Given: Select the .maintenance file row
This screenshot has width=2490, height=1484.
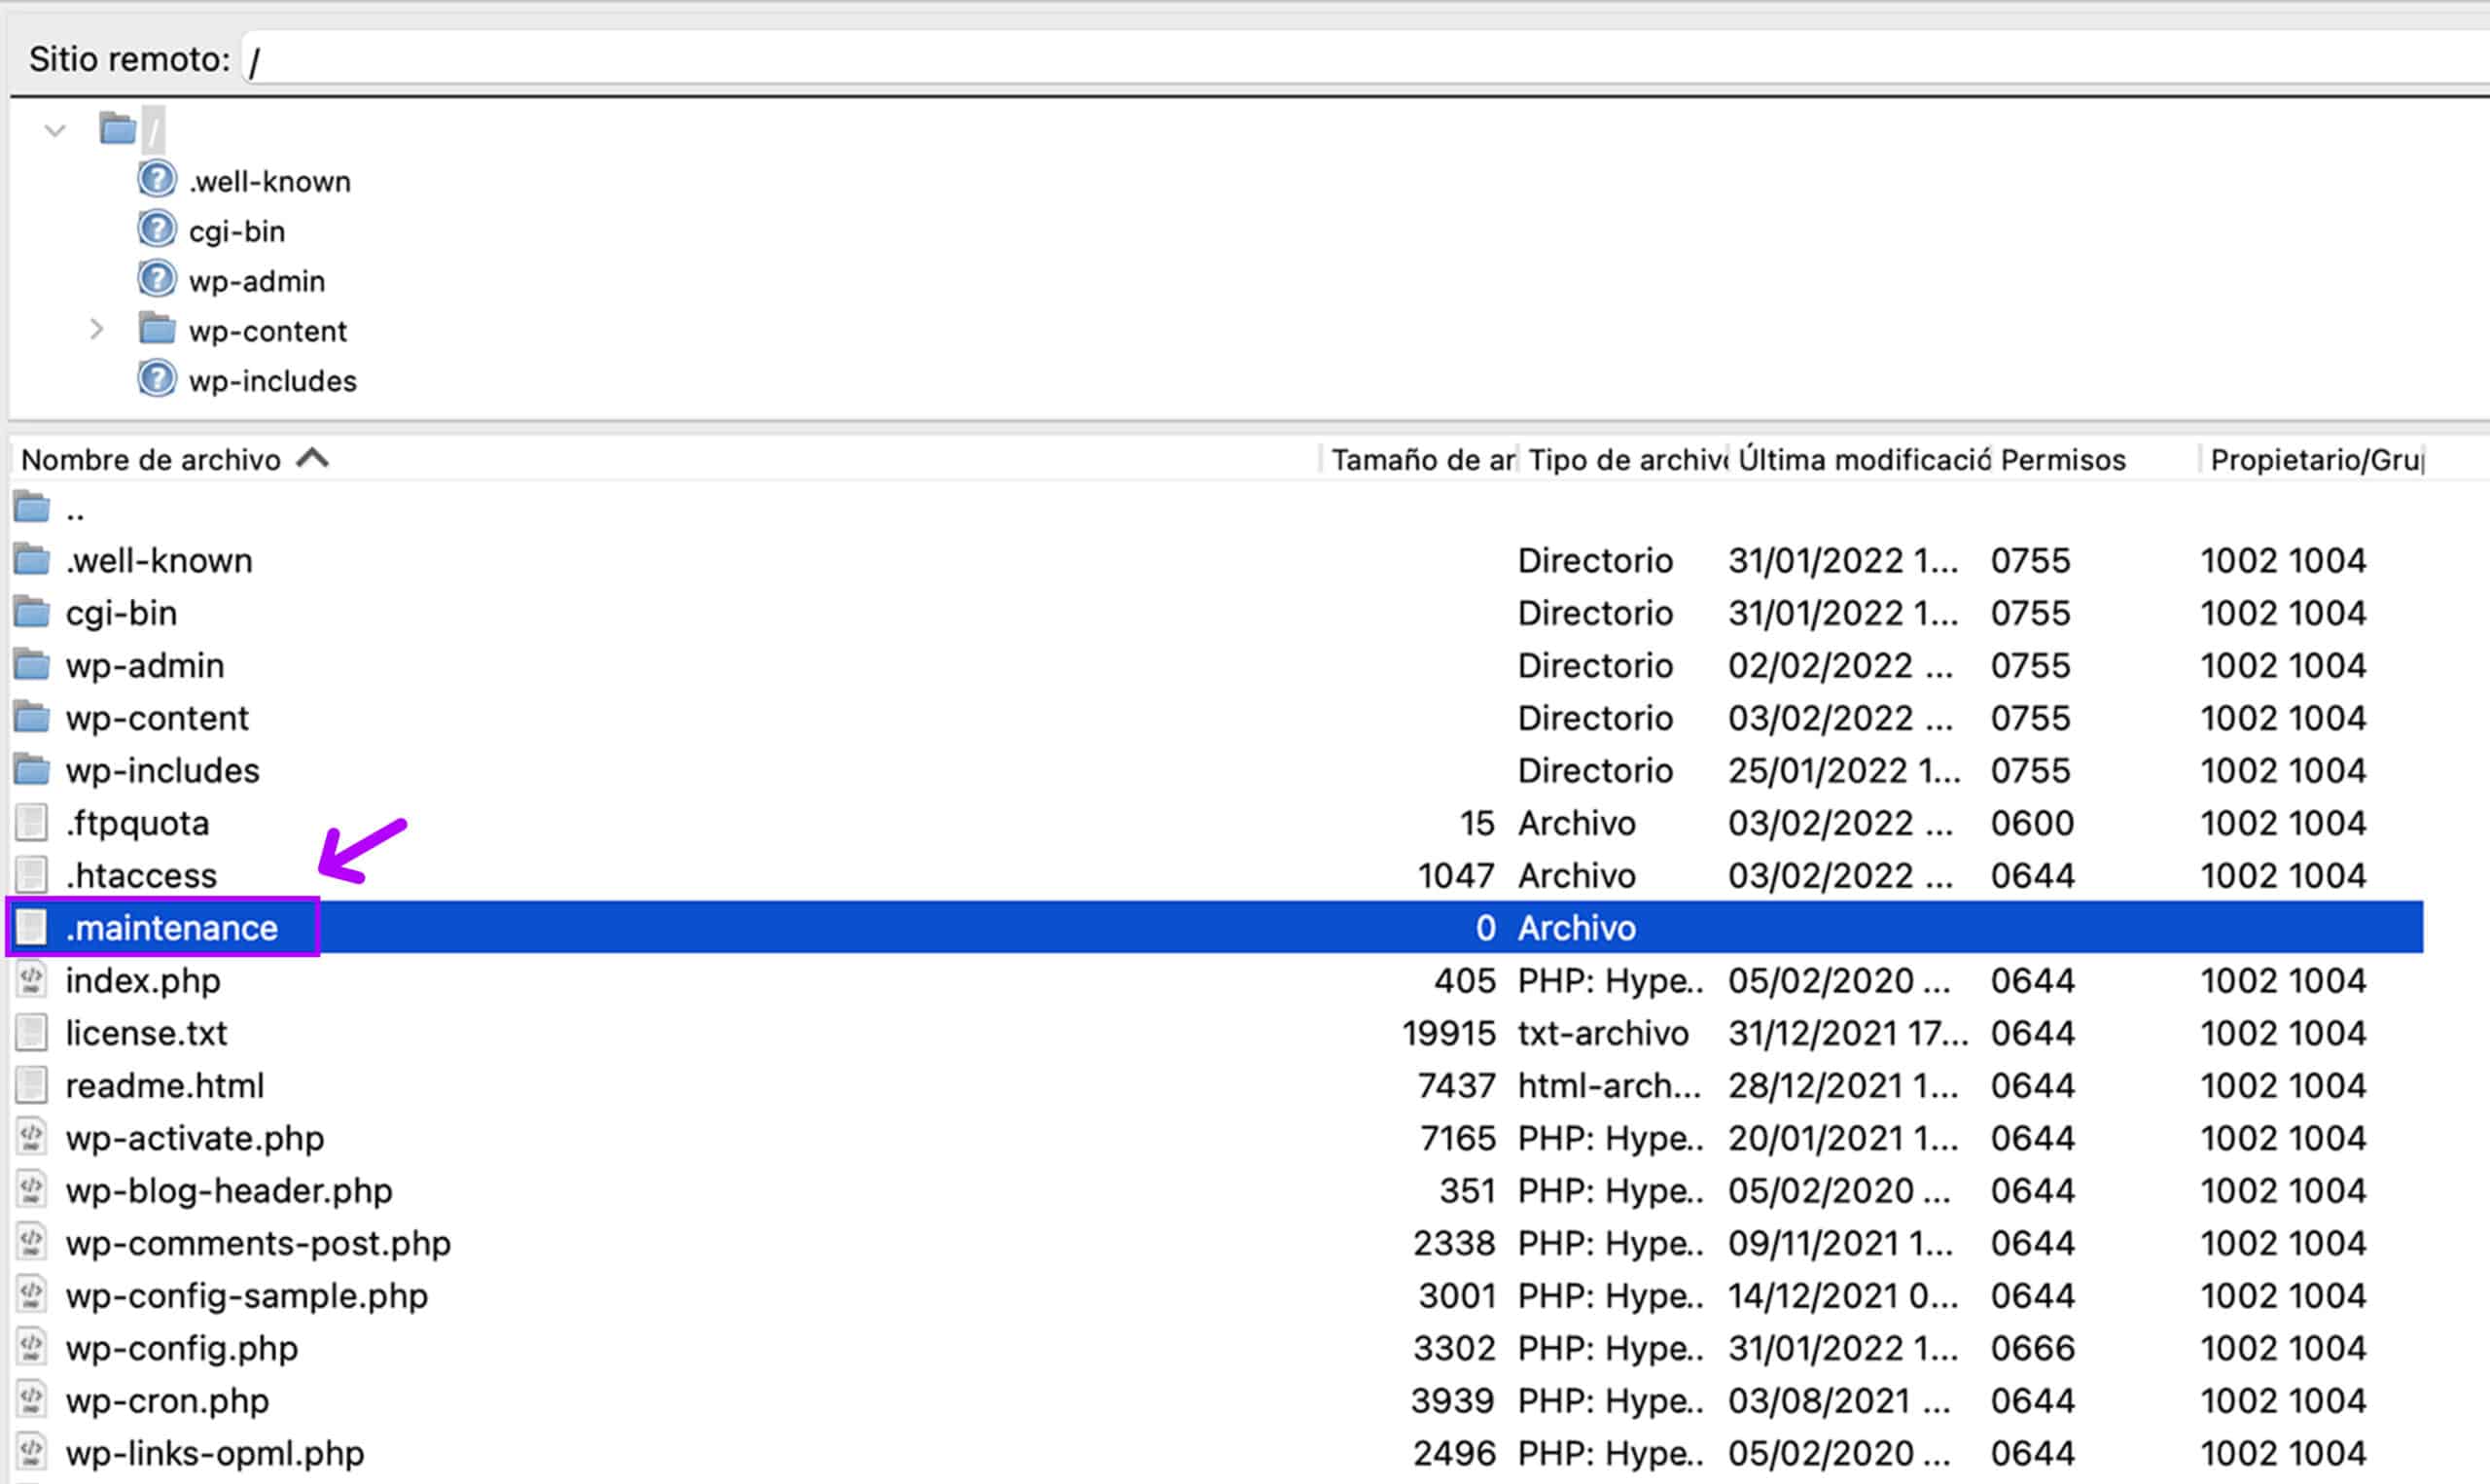Looking at the screenshot, I should 171,928.
